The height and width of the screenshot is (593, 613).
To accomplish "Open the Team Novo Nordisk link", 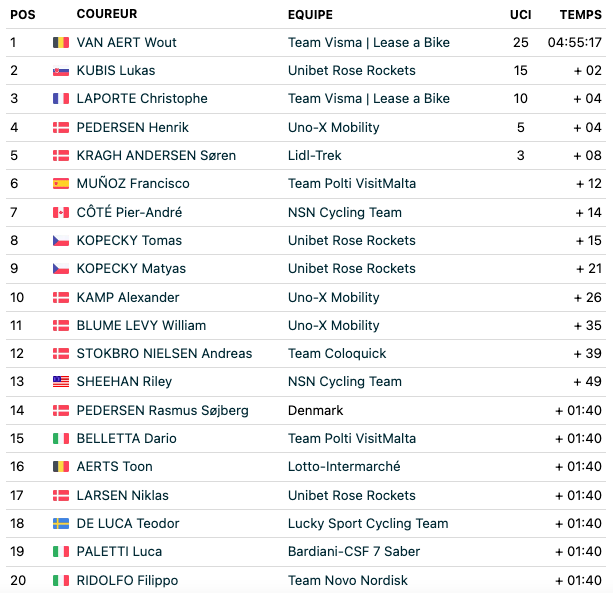I will (348, 580).
